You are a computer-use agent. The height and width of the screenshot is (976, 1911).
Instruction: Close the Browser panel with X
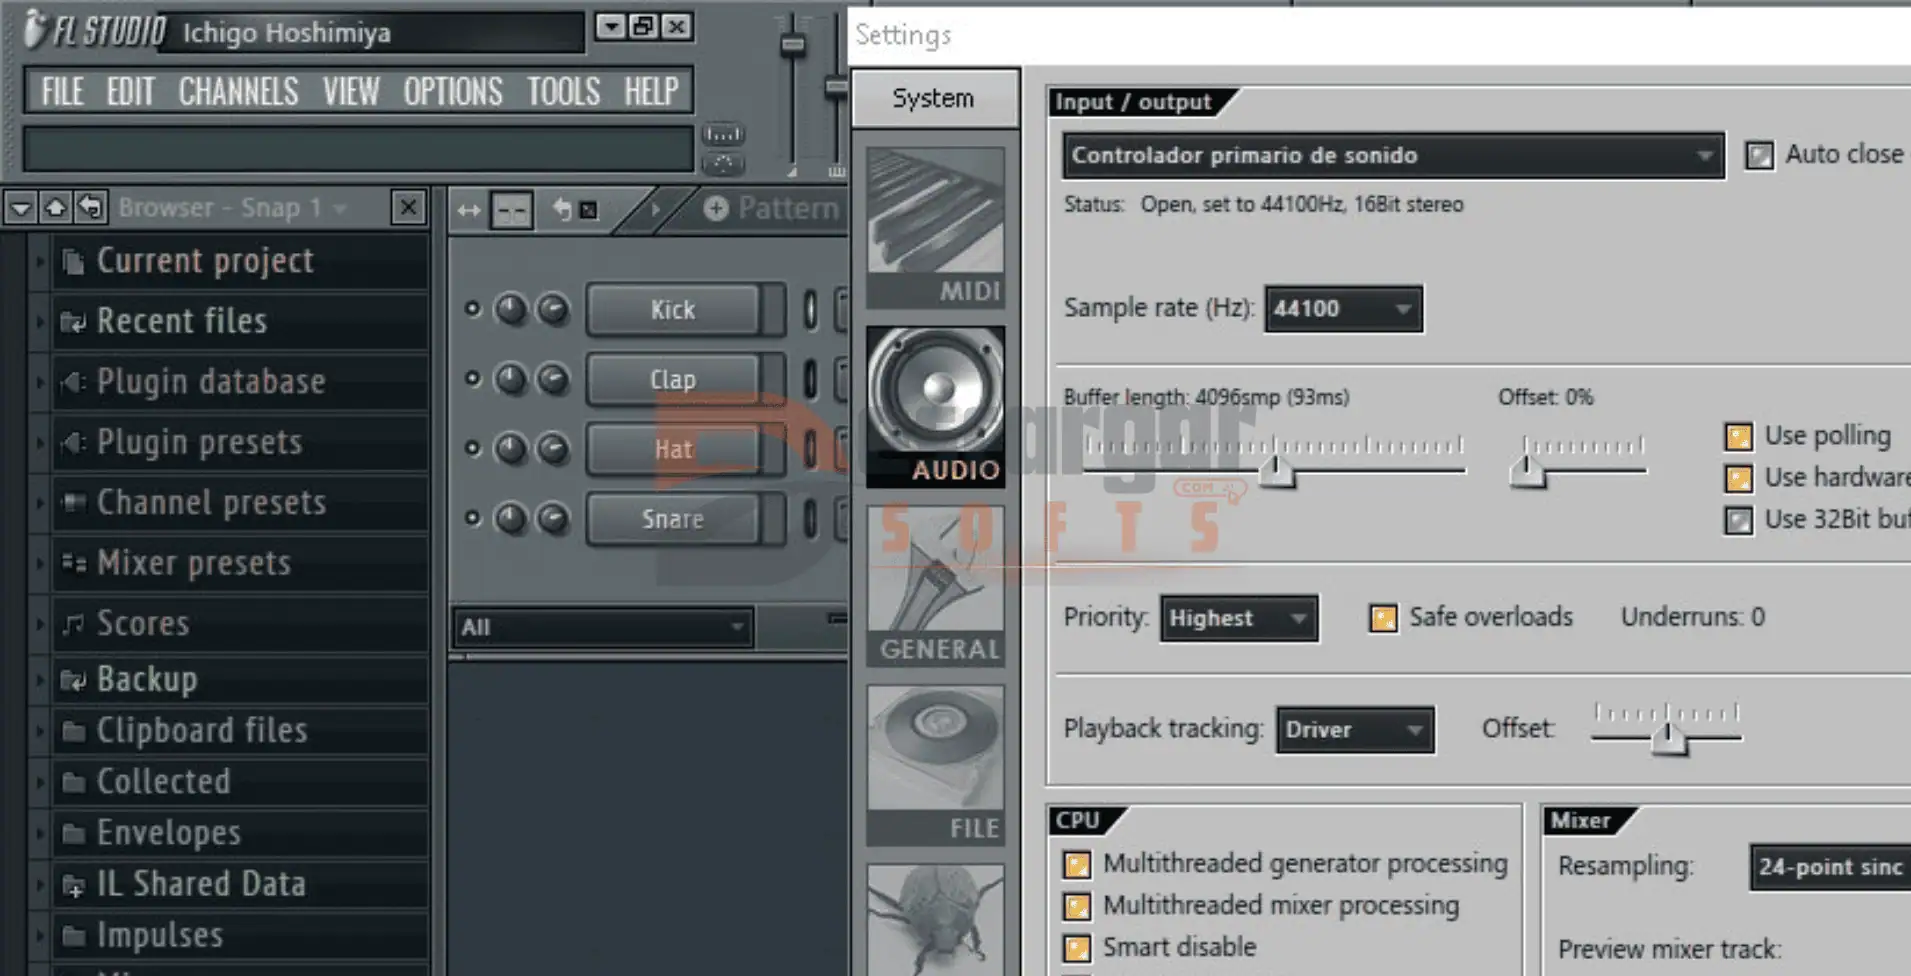click(x=408, y=208)
